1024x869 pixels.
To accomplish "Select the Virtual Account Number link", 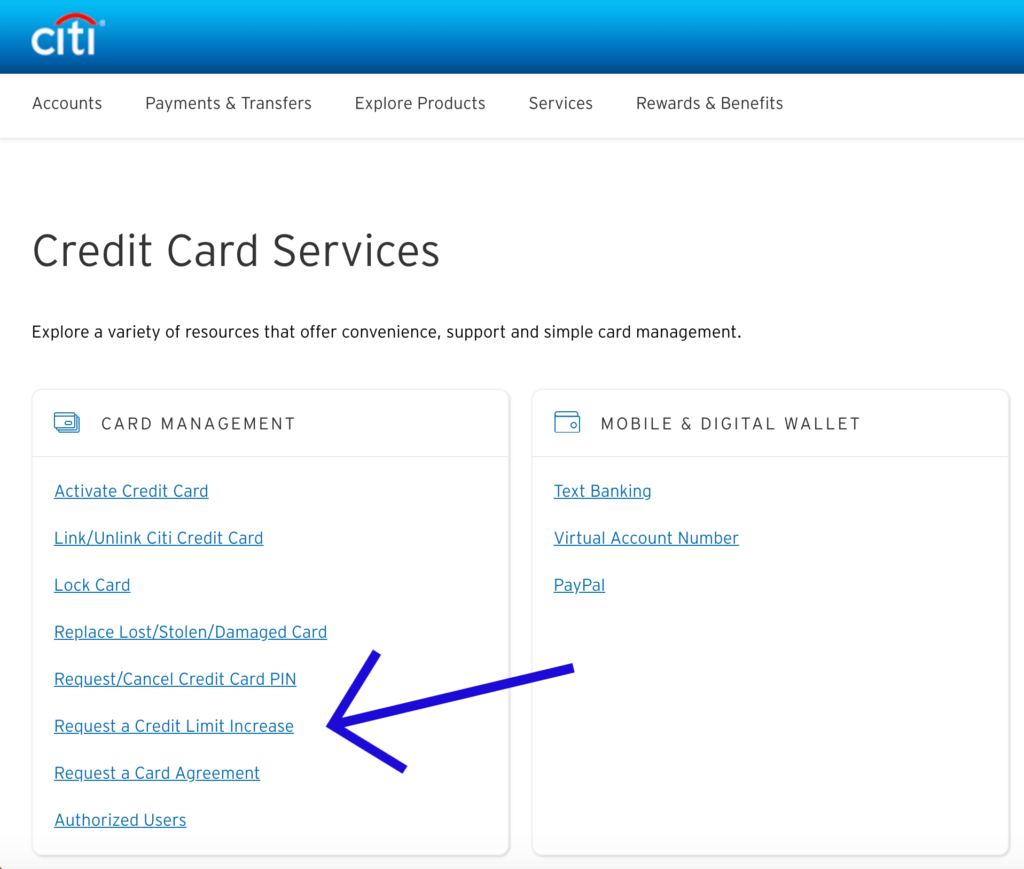I will click(x=646, y=538).
